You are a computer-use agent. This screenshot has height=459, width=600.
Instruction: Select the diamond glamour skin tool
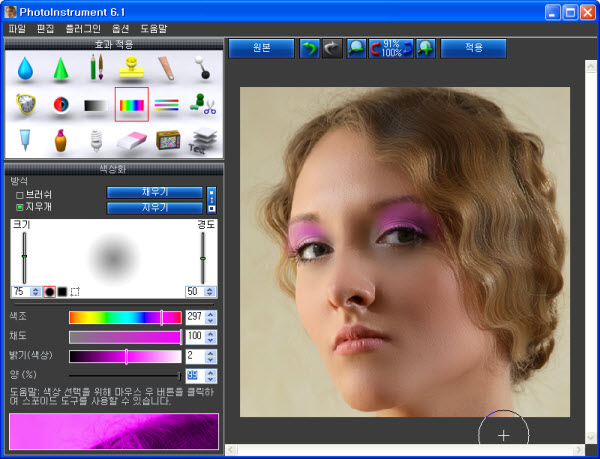(26, 104)
